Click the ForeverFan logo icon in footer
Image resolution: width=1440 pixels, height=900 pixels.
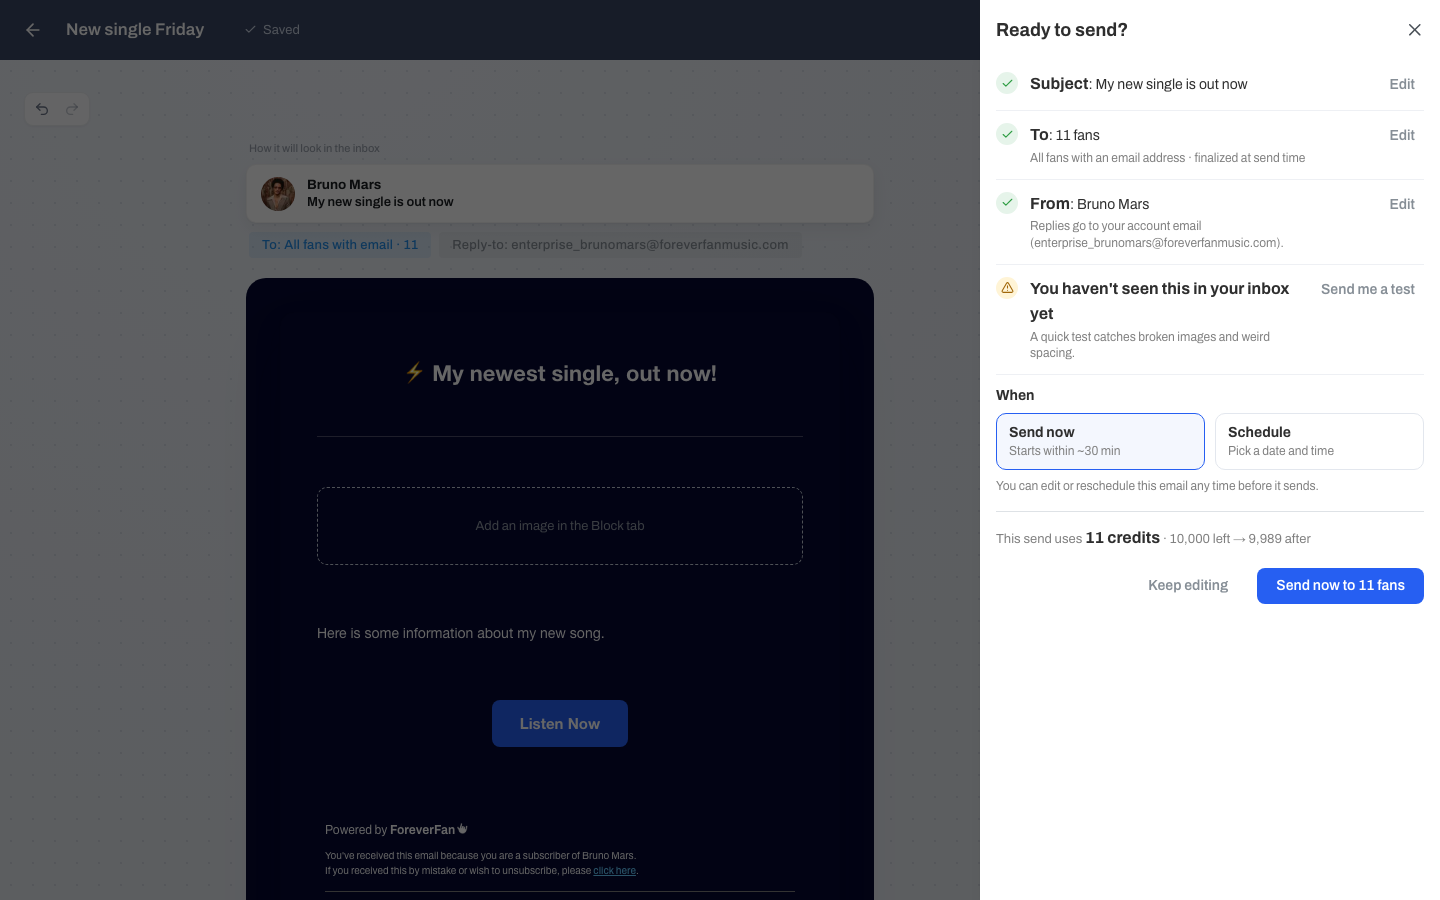(x=463, y=829)
